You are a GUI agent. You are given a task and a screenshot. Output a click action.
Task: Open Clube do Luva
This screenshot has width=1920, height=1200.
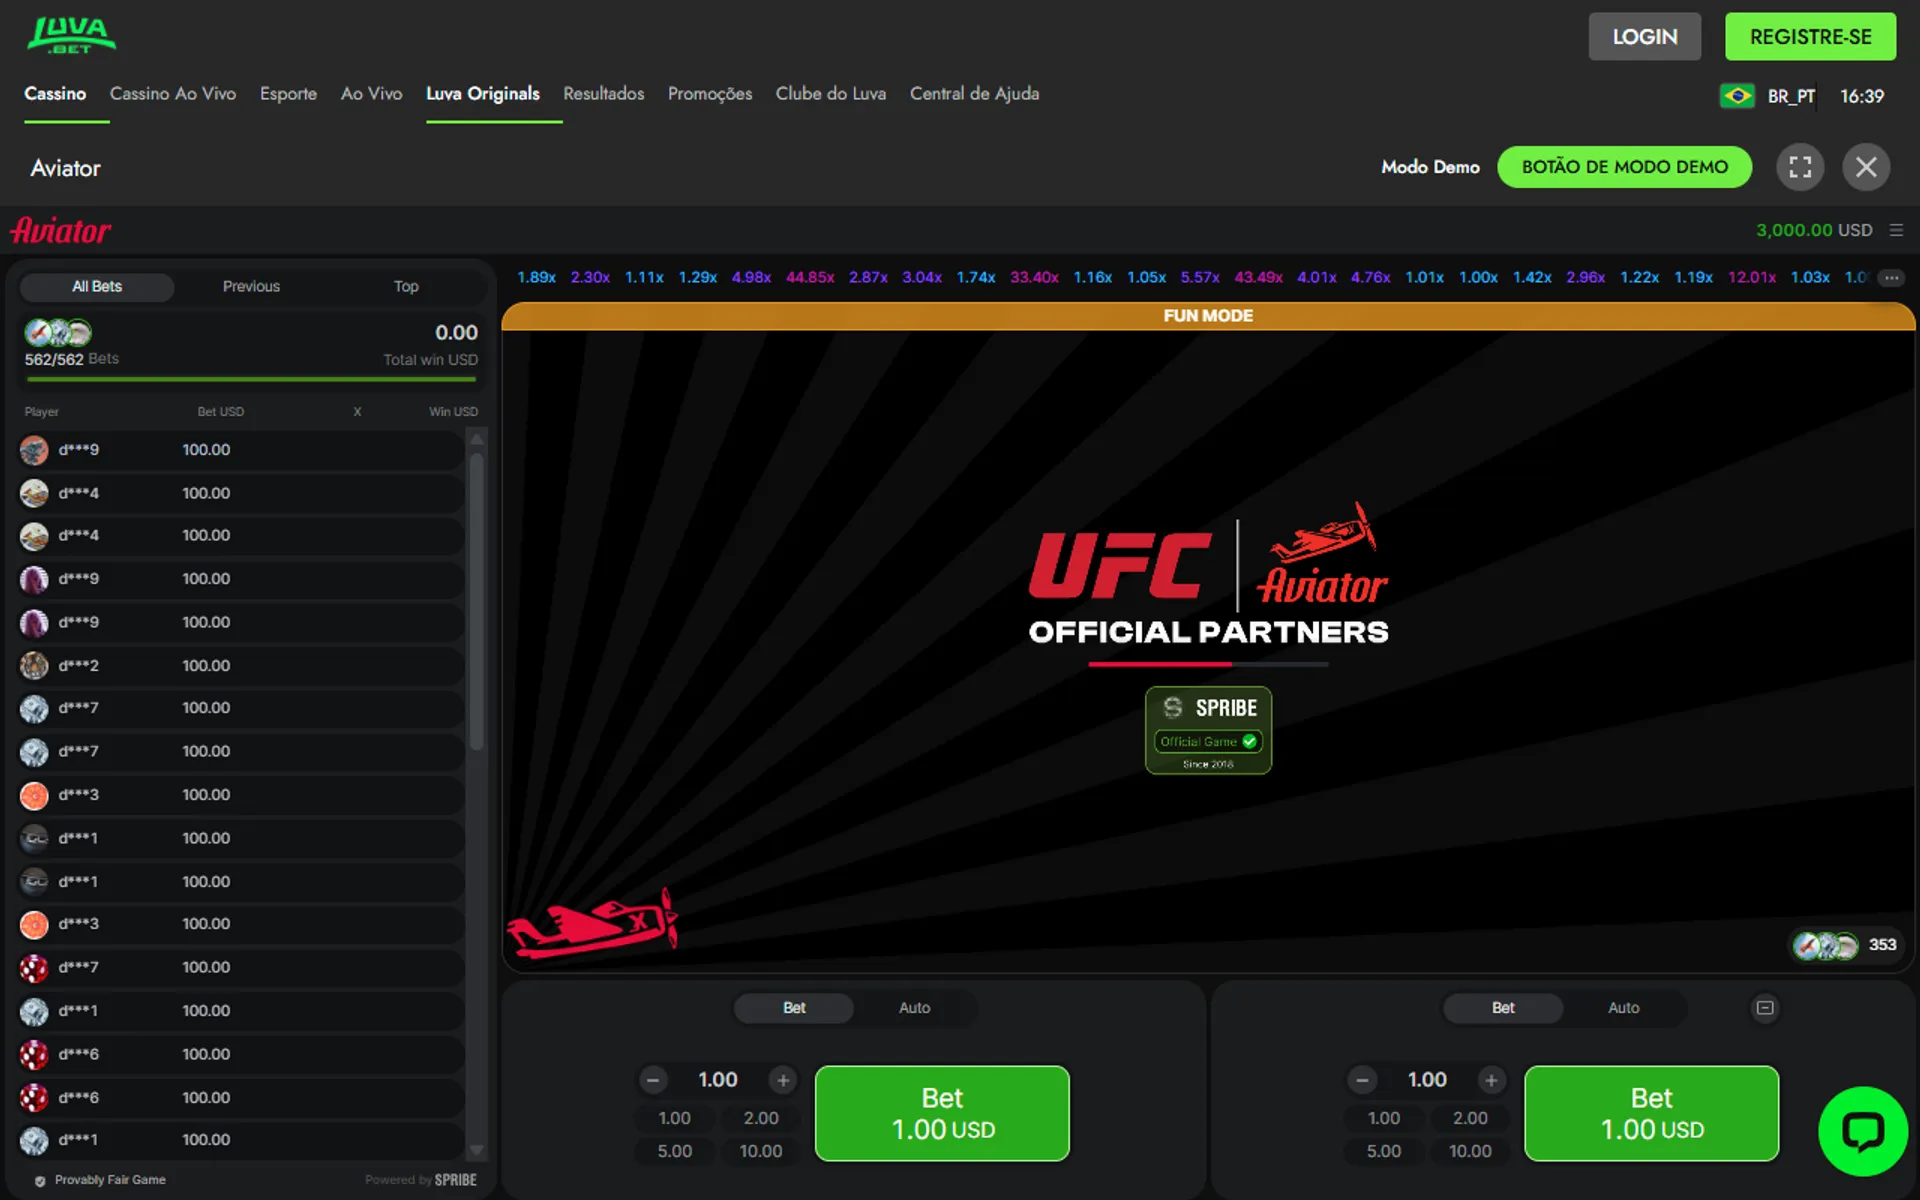coord(830,93)
